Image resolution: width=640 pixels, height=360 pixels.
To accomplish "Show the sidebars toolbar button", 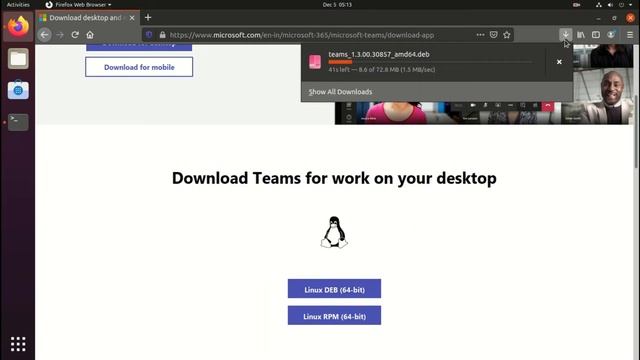I will (596, 35).
